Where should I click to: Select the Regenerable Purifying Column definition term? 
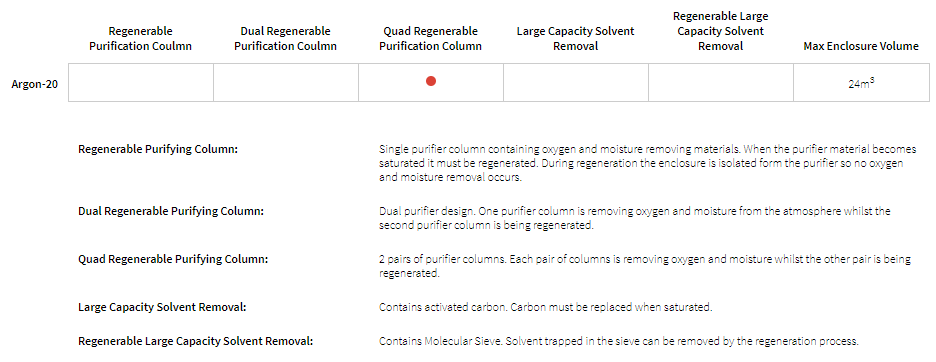tap(158, 149)
